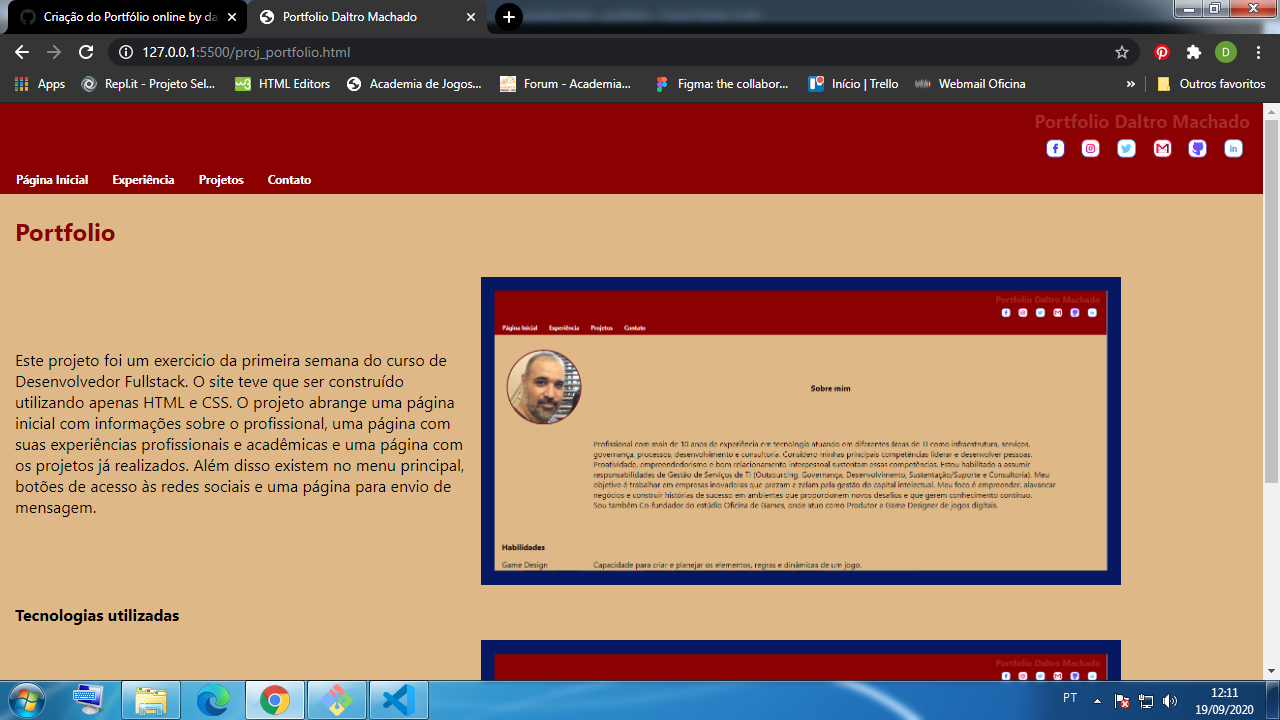Open Experiência in the site menu
The width and height of the screenshot is (1280, 720).
coord(143,180)
